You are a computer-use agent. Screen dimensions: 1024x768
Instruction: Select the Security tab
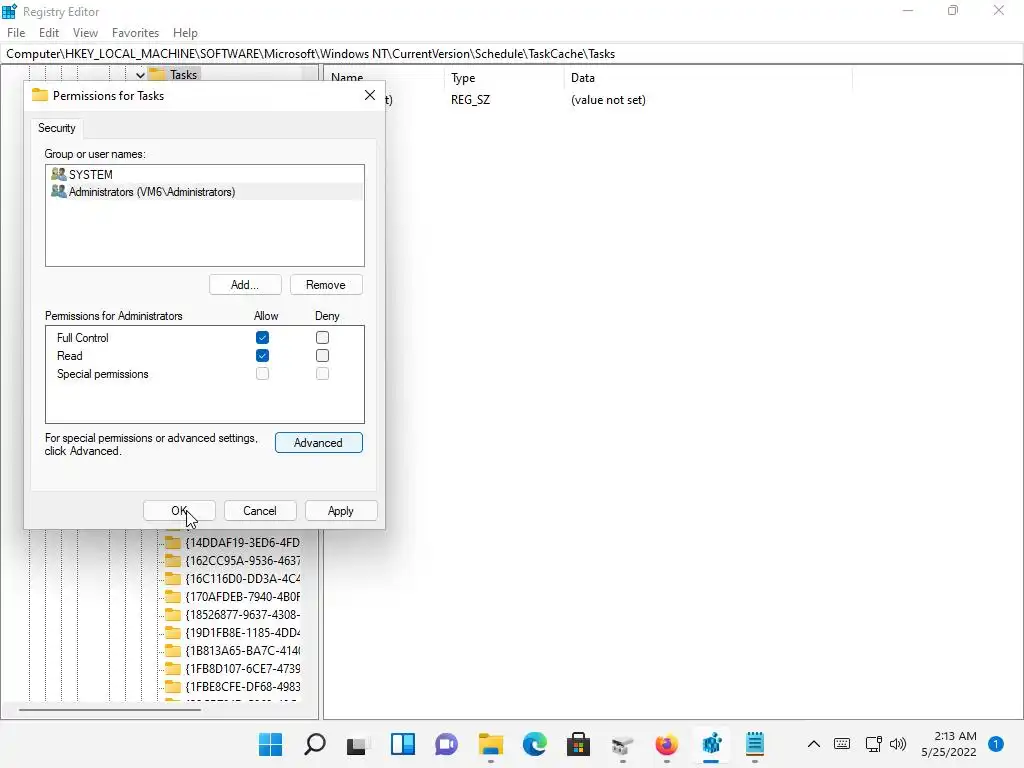tap(57, 128)
